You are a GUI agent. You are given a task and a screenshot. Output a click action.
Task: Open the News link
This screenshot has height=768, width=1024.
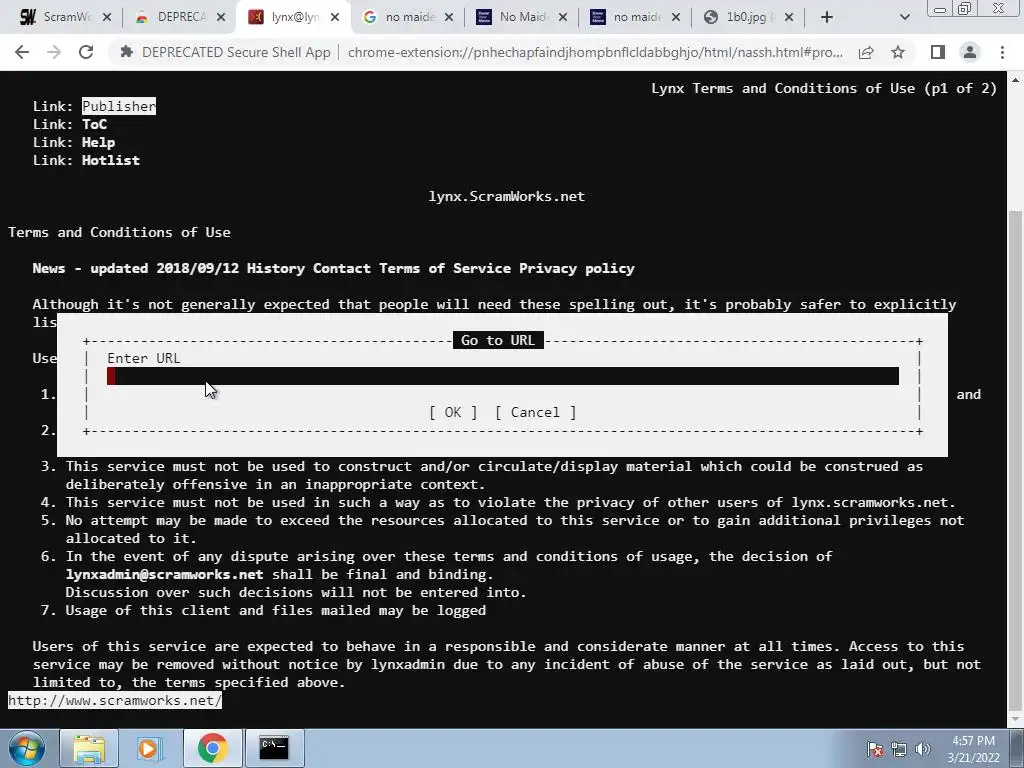click(49, 268)
